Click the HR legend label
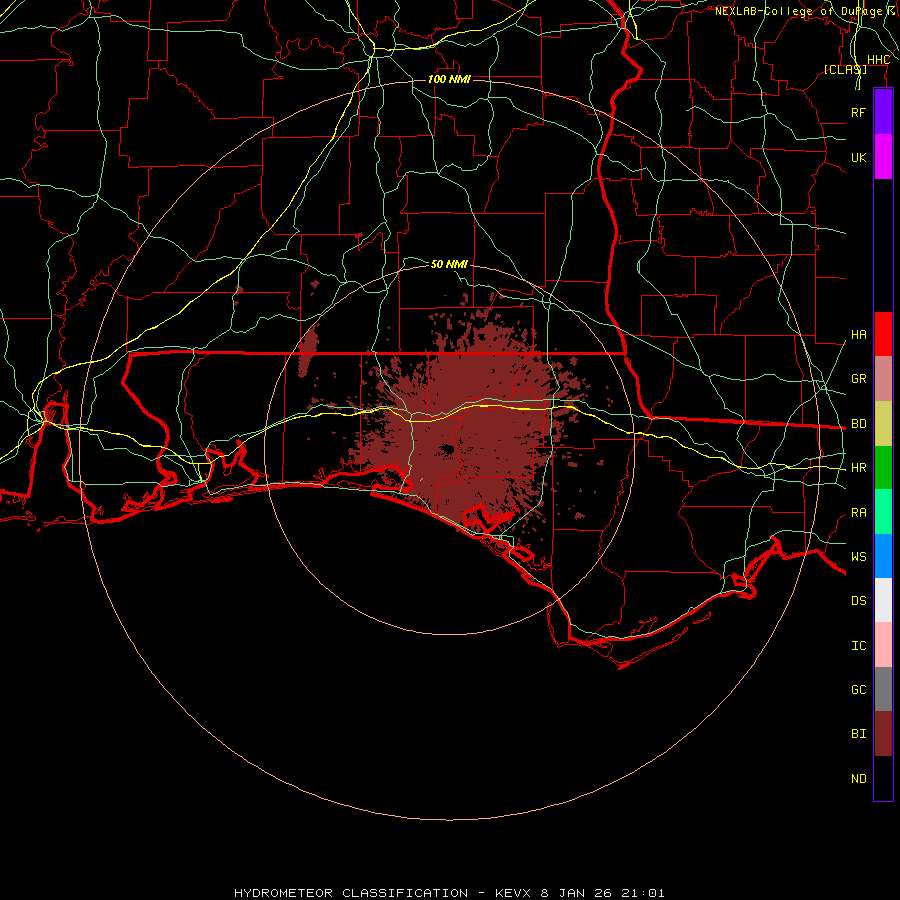Viewport: 900px width, 900px height. tap(858, 468)
